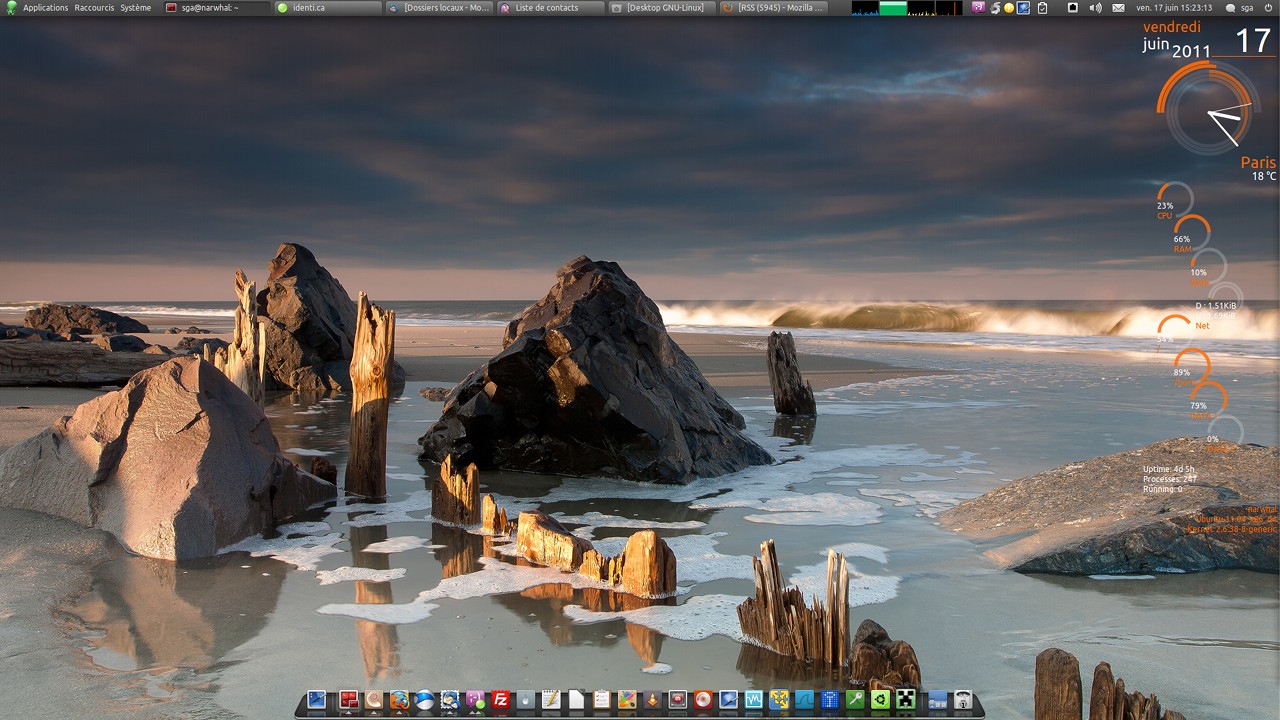
Task: Launch the shell spiral dock icon
Action: [373, 700]
